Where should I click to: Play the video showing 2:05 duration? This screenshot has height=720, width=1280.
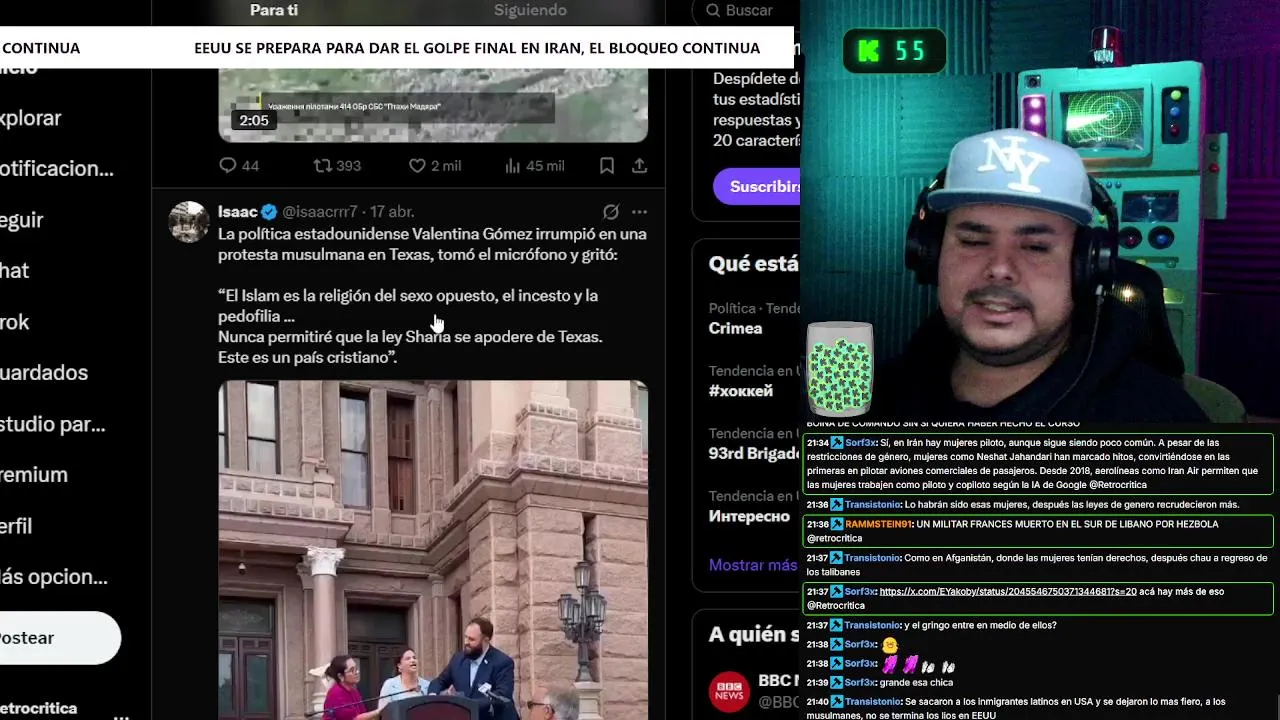click(433, 105)
